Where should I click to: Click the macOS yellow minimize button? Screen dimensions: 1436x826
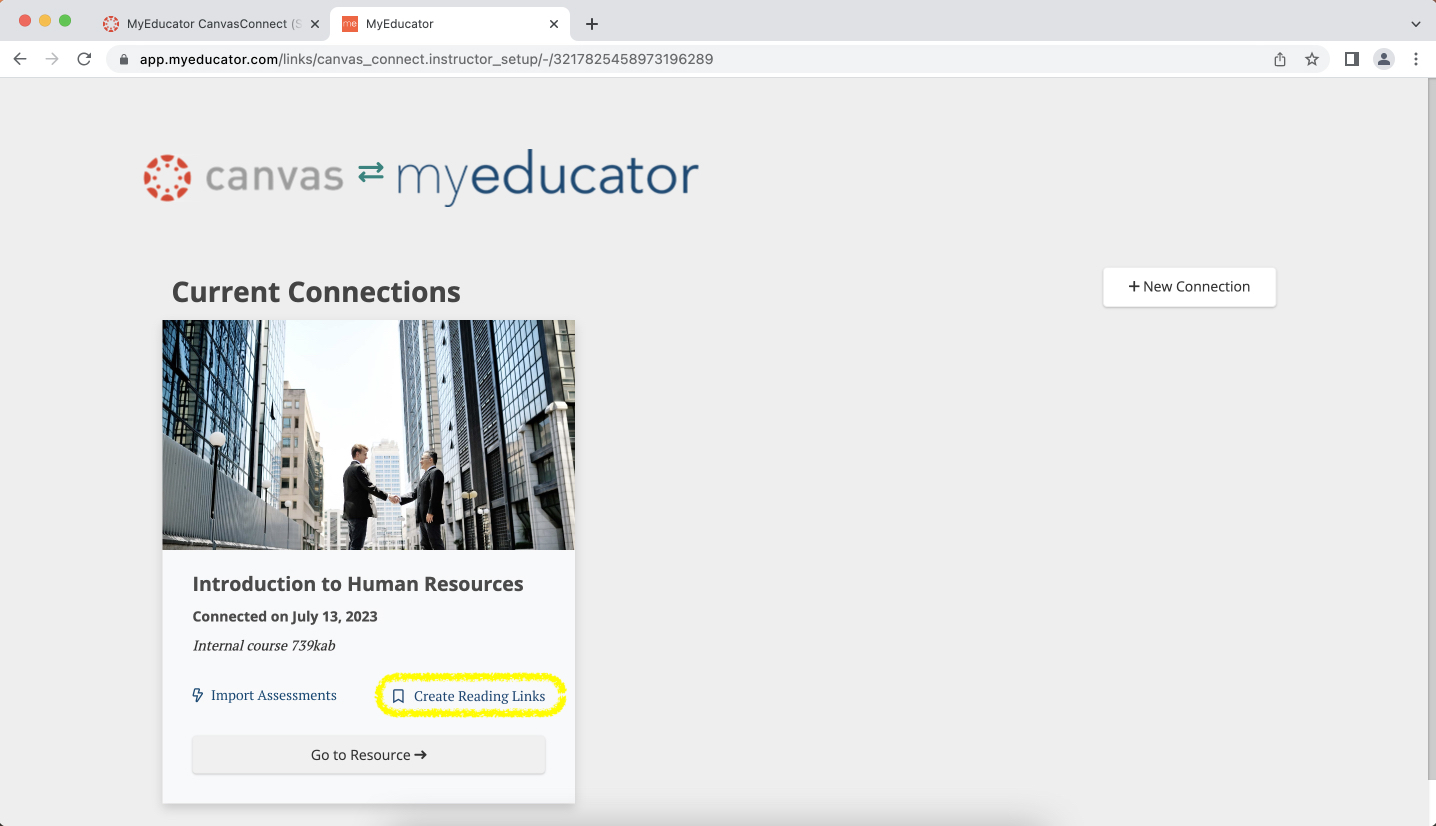pyautogui.click(x=45, y=21)
